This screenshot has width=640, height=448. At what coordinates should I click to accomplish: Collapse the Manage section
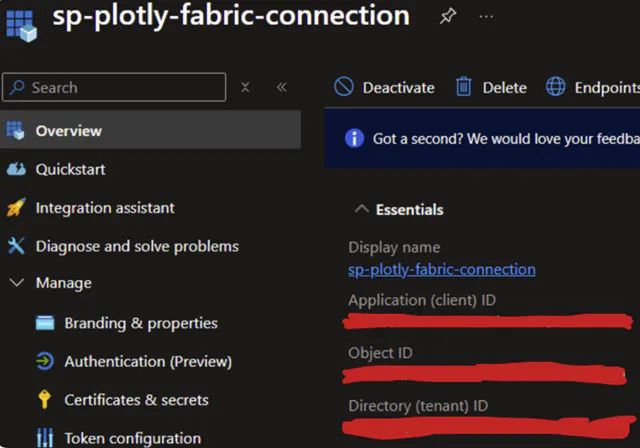(x=16, y=284)
